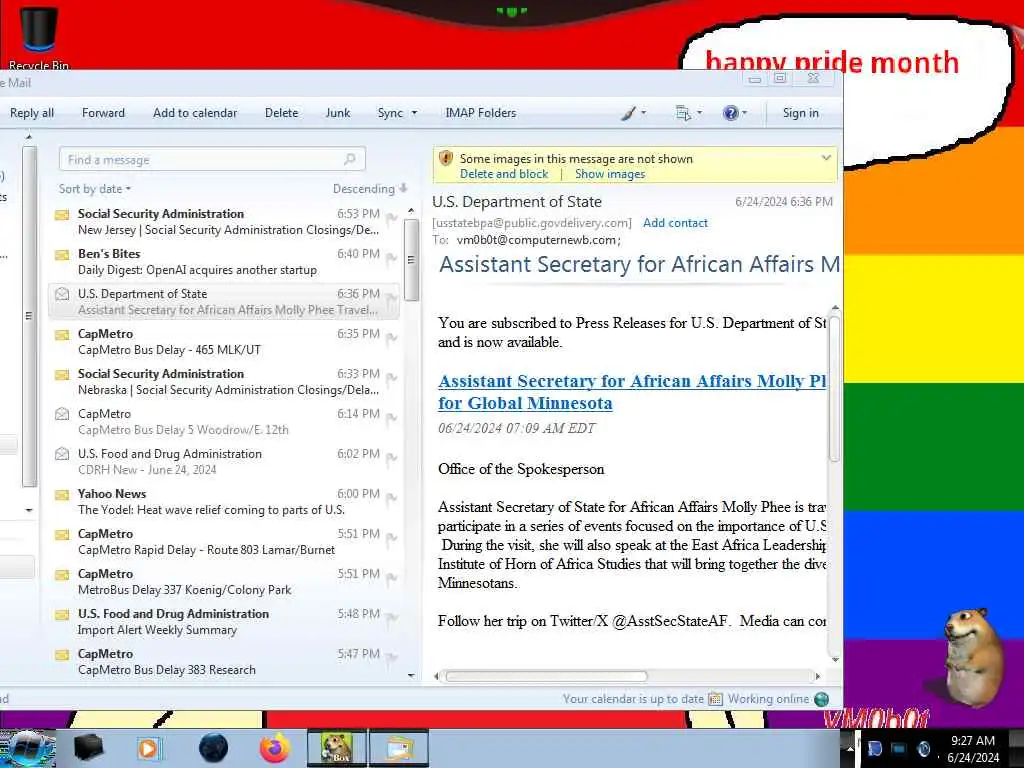Expand the Sync dropdown arrow
This screenshot has height=768, width=1024.
(414, 113)
